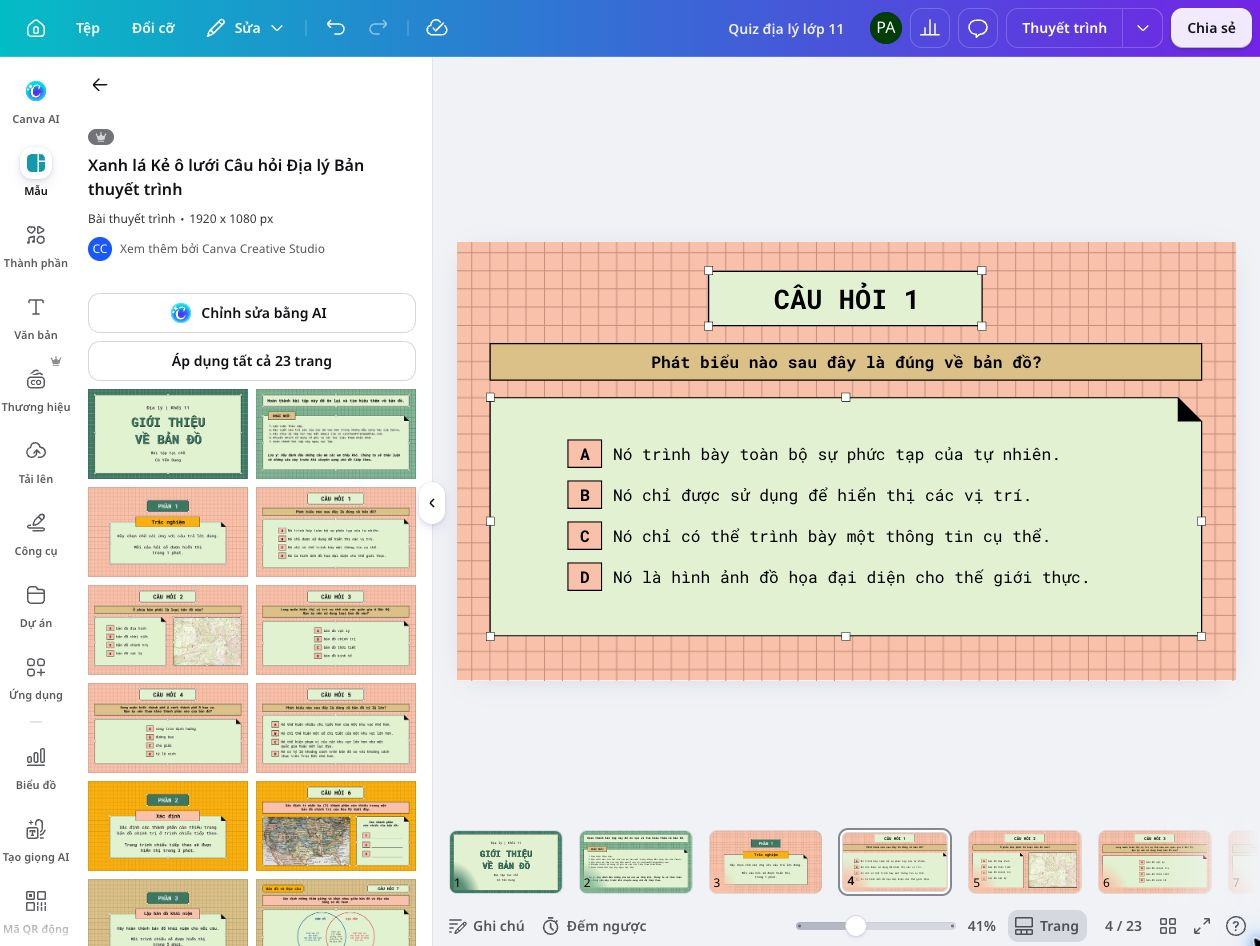Select page 6 in the filmstrip
Viewport: 1260px width, 946px height.
(1154, 862)
